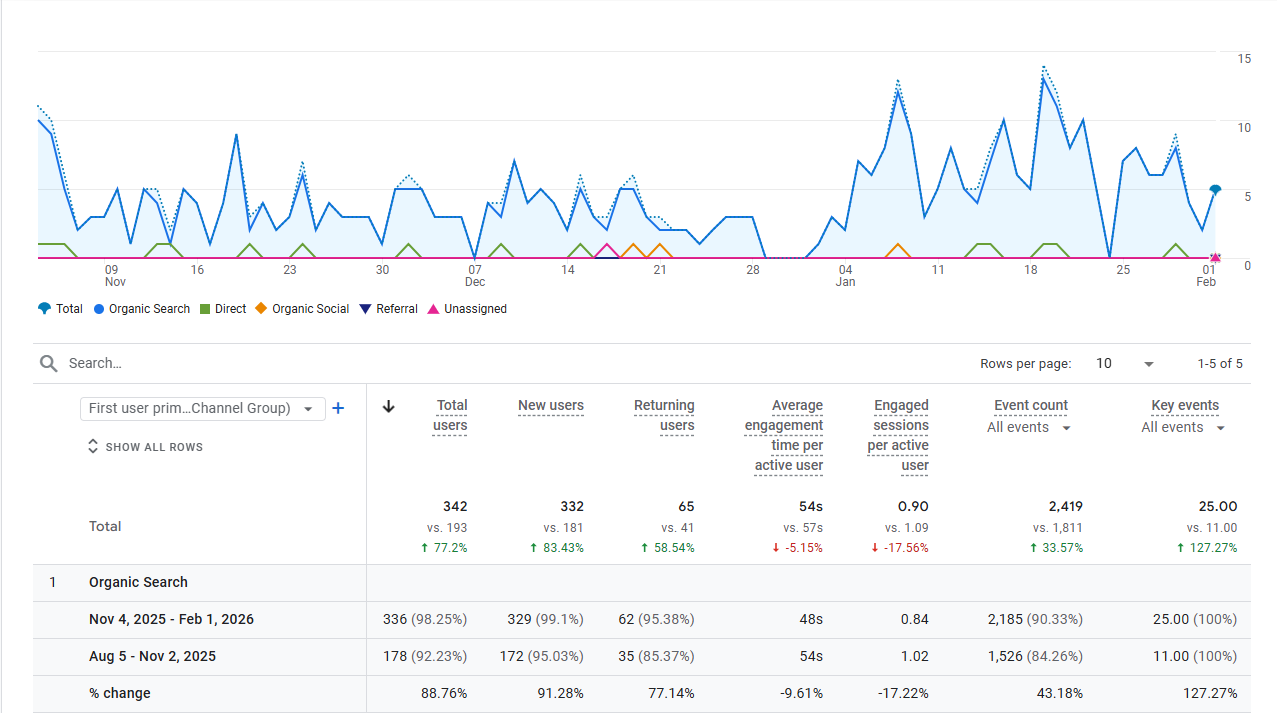Click the blue data point at Feb 1
Screen dimensions: 1277x713
[1214, 189]
